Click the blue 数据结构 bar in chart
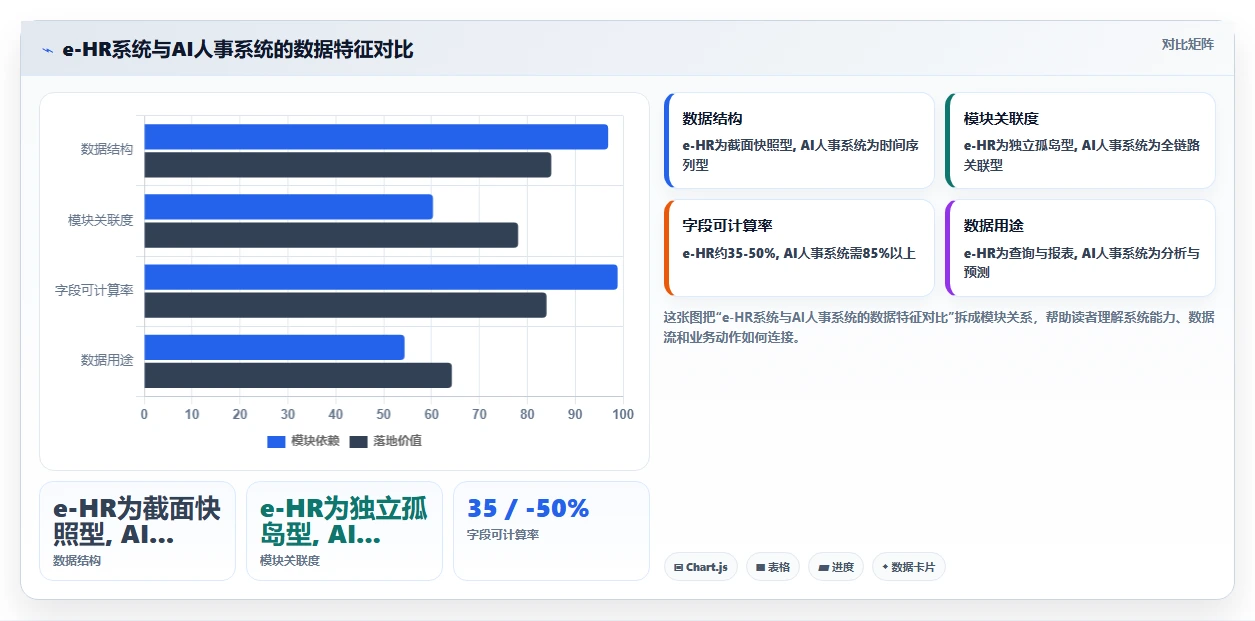 pyautogui.click(x=376, y=137)
